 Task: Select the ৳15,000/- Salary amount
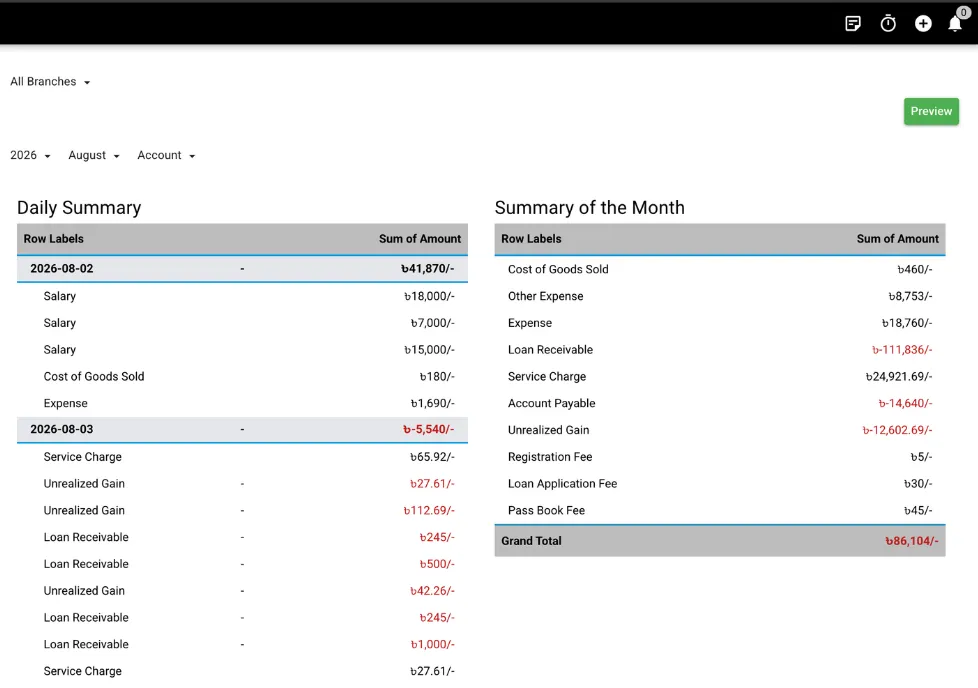pyautogui.click(x=429, y=350)
